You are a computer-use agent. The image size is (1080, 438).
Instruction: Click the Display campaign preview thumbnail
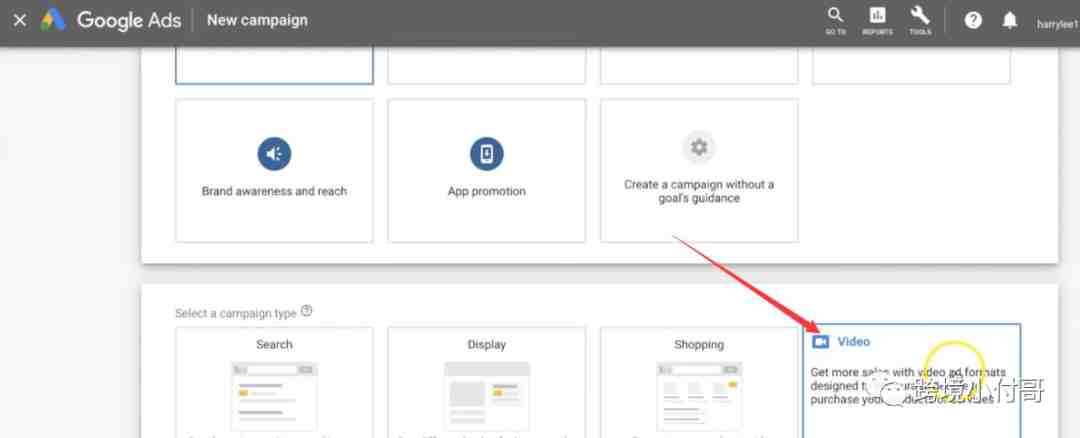486,396
